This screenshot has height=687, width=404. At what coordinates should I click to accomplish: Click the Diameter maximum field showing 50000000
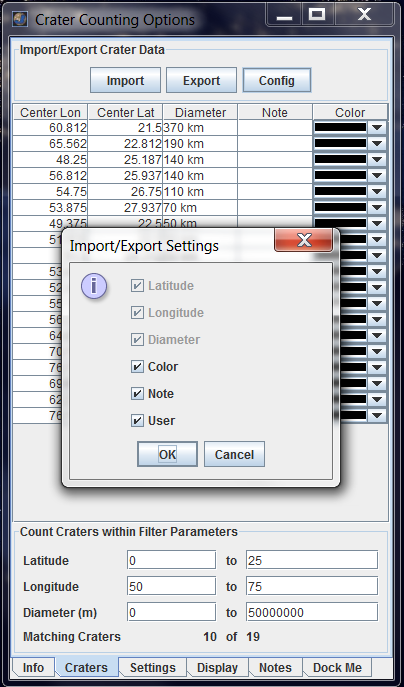[312, 612]
